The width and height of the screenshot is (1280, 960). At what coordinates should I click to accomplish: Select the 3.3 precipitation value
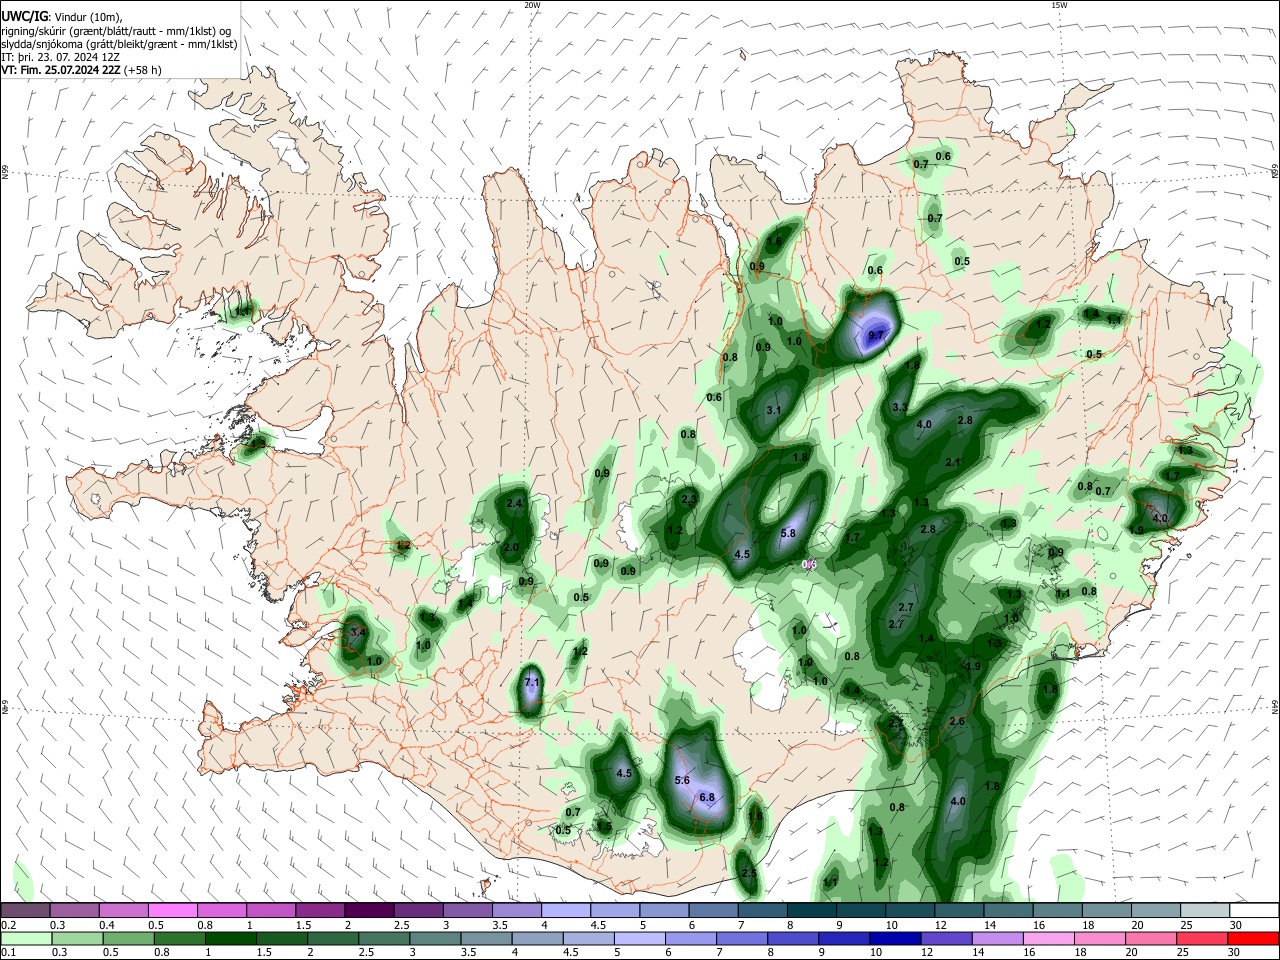coord(900,407)
